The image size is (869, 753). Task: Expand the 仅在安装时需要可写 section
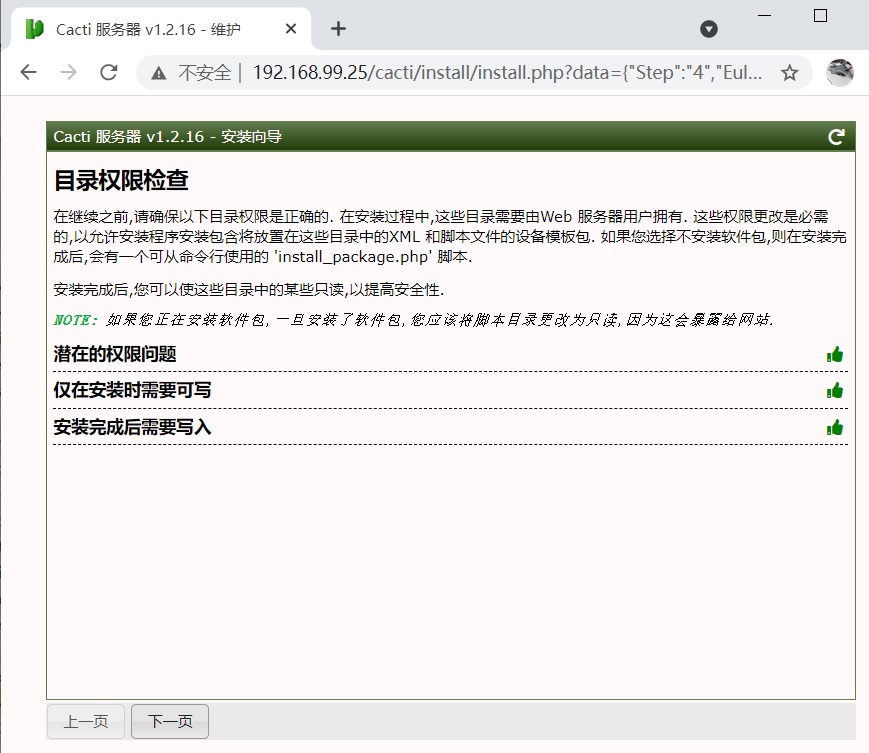132,390
